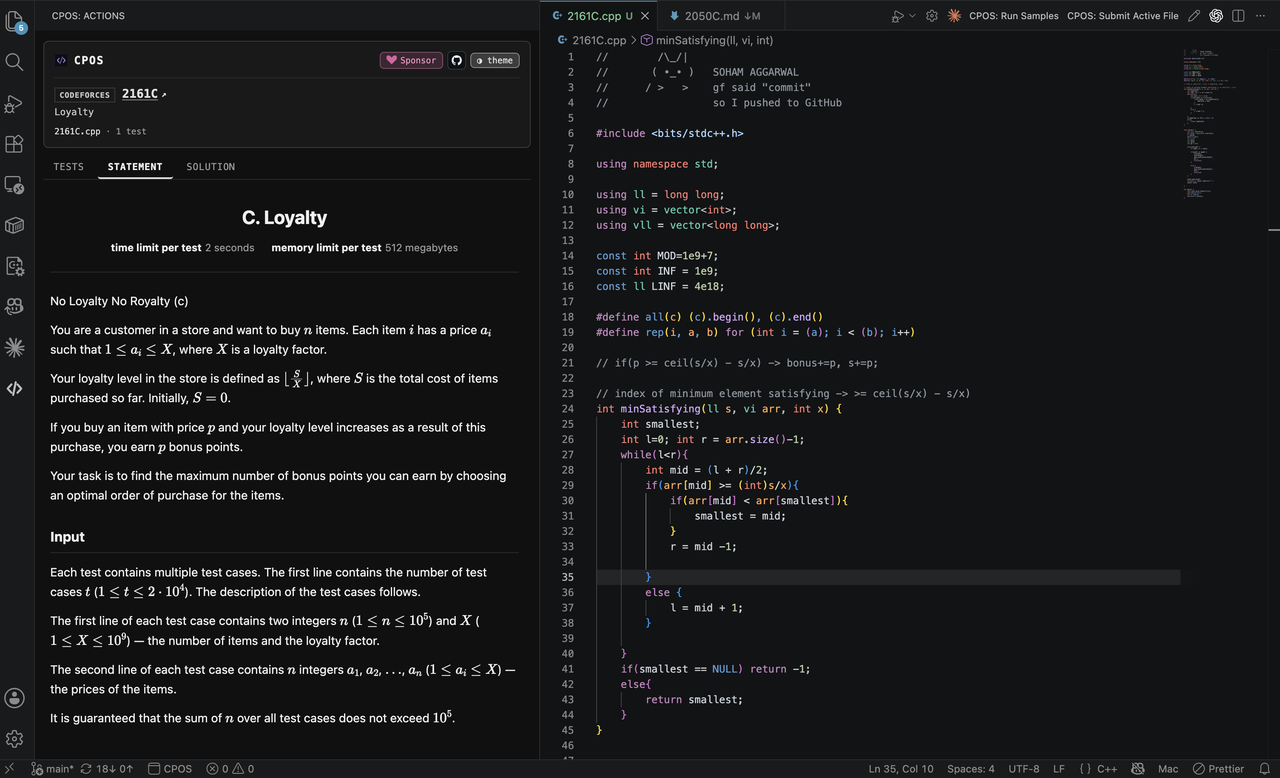This screenshot has height=778, width=1280.
Task: Close the 2161C.cpp editor tab
Action: [x=645, y=16]
